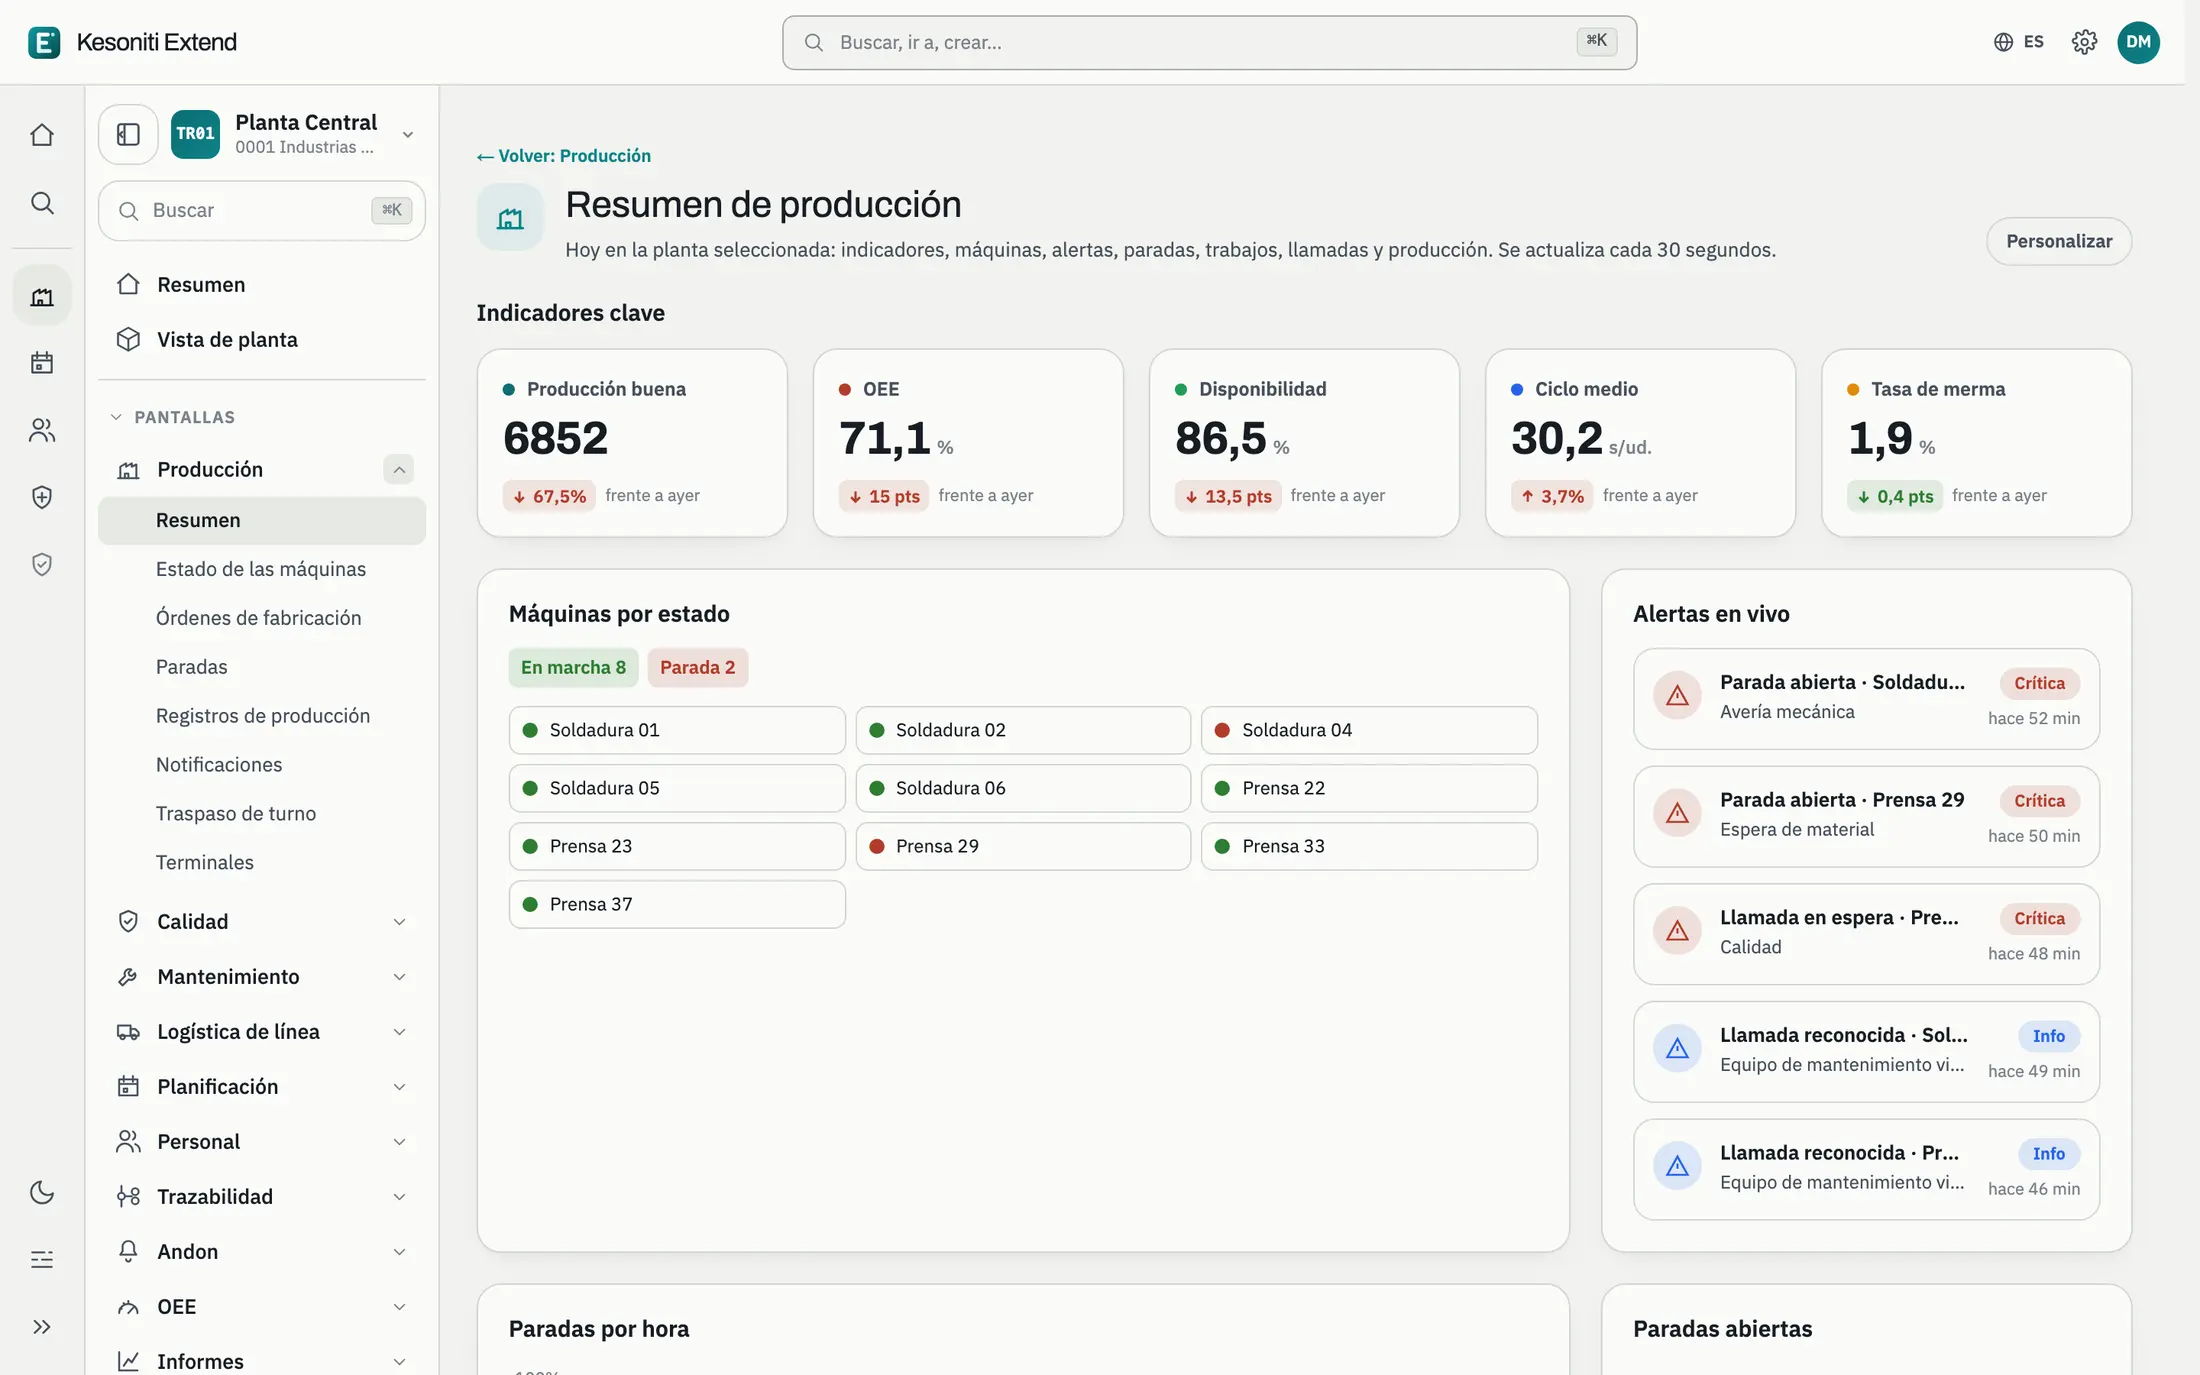Open the Planta Central plant selector dropdown
This screenshot has width=2200, height=1375.
[x=294, y=134]
